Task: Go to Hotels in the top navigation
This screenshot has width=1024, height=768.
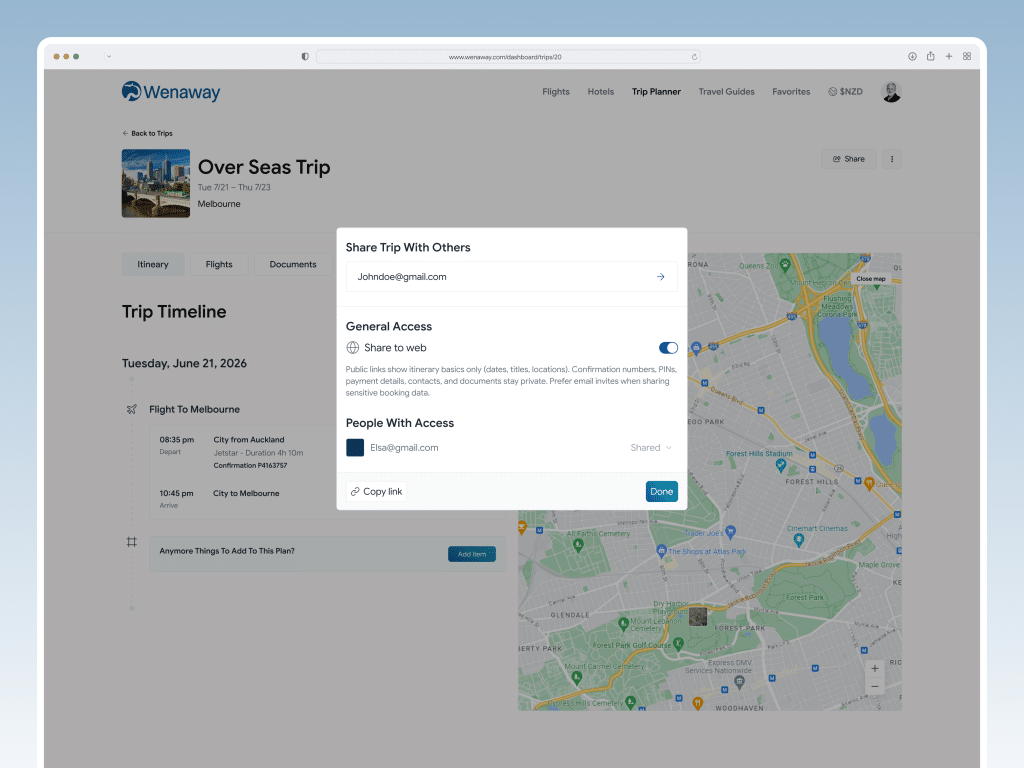Action: (x=601, y=92)
